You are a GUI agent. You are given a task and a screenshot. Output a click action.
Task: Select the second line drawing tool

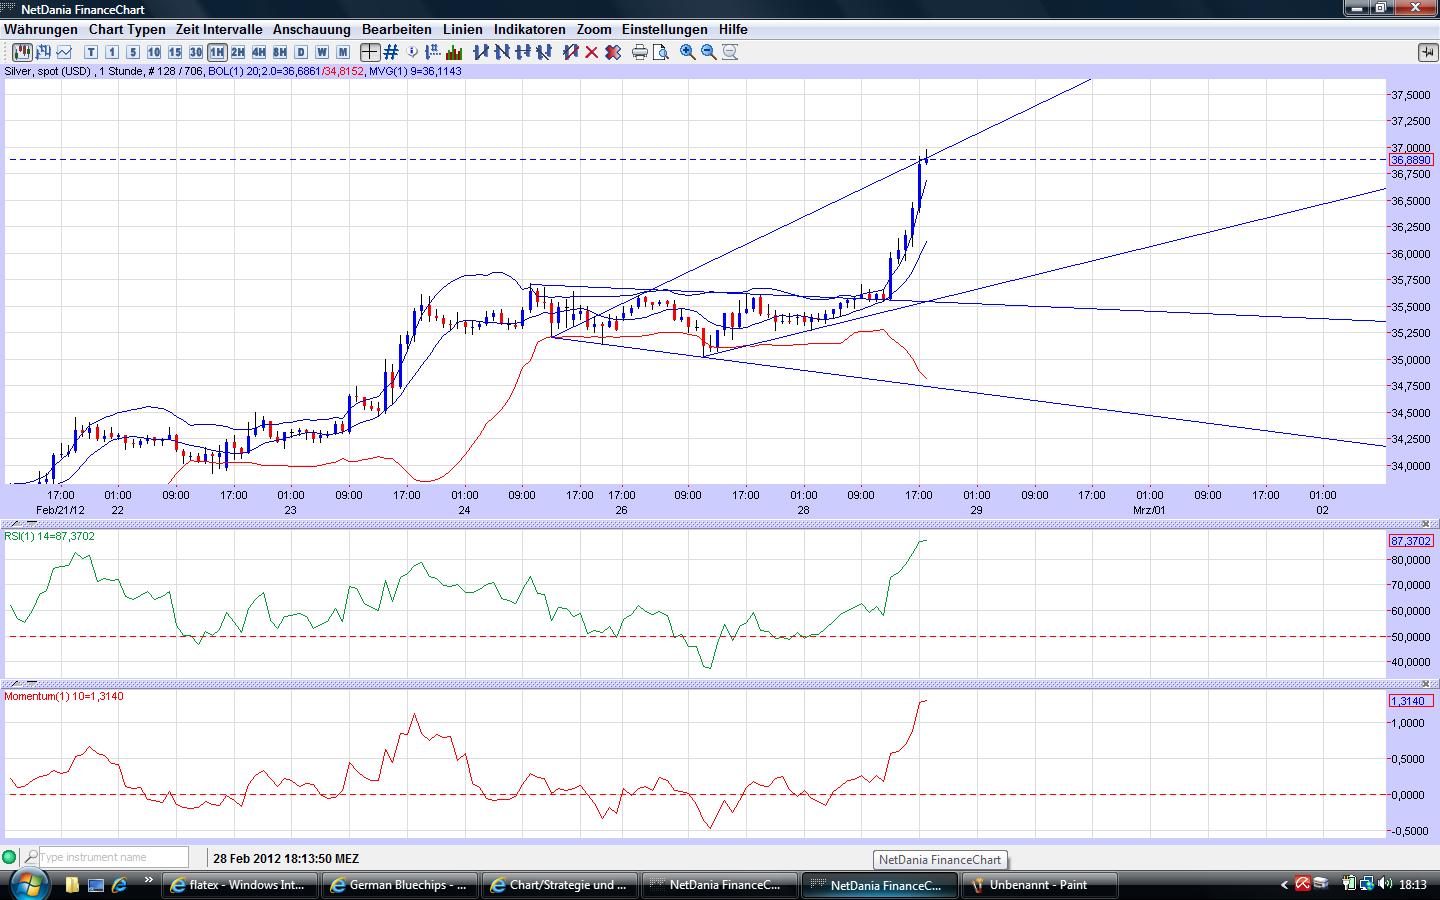pyautogui.click(x=503, y=52)
